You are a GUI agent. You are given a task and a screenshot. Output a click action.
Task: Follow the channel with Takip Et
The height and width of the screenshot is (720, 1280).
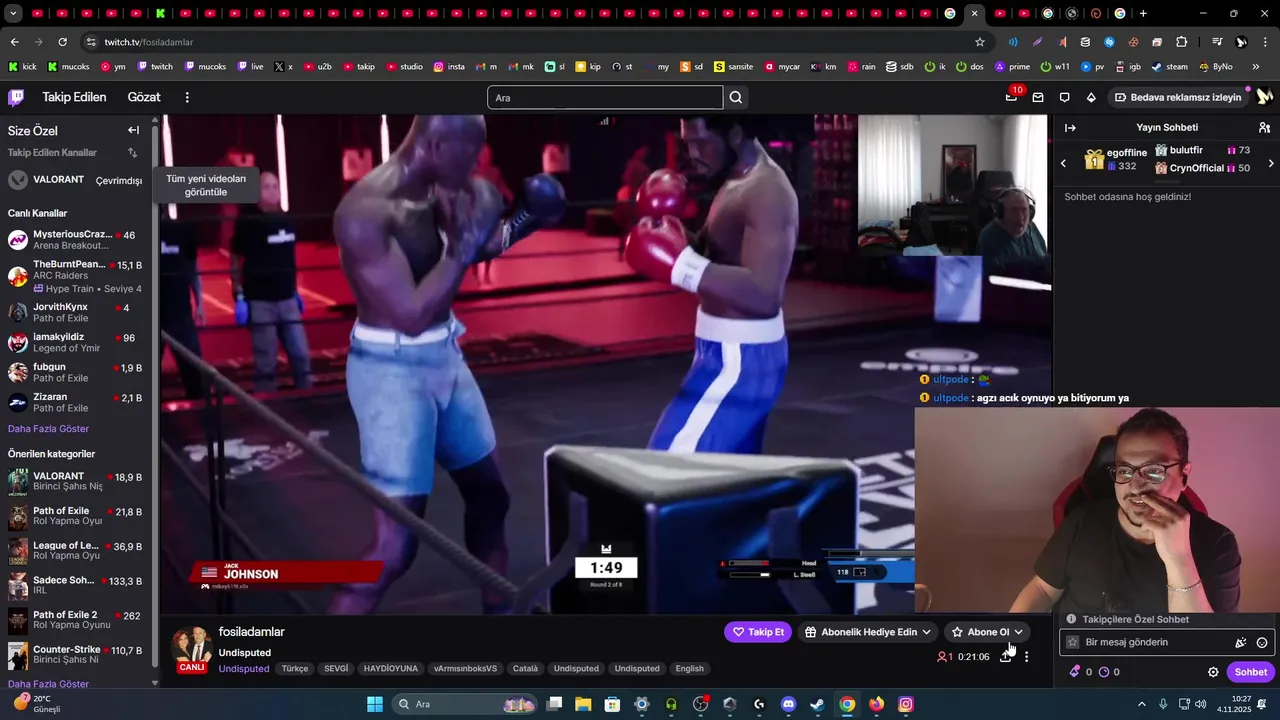(758, 632)
